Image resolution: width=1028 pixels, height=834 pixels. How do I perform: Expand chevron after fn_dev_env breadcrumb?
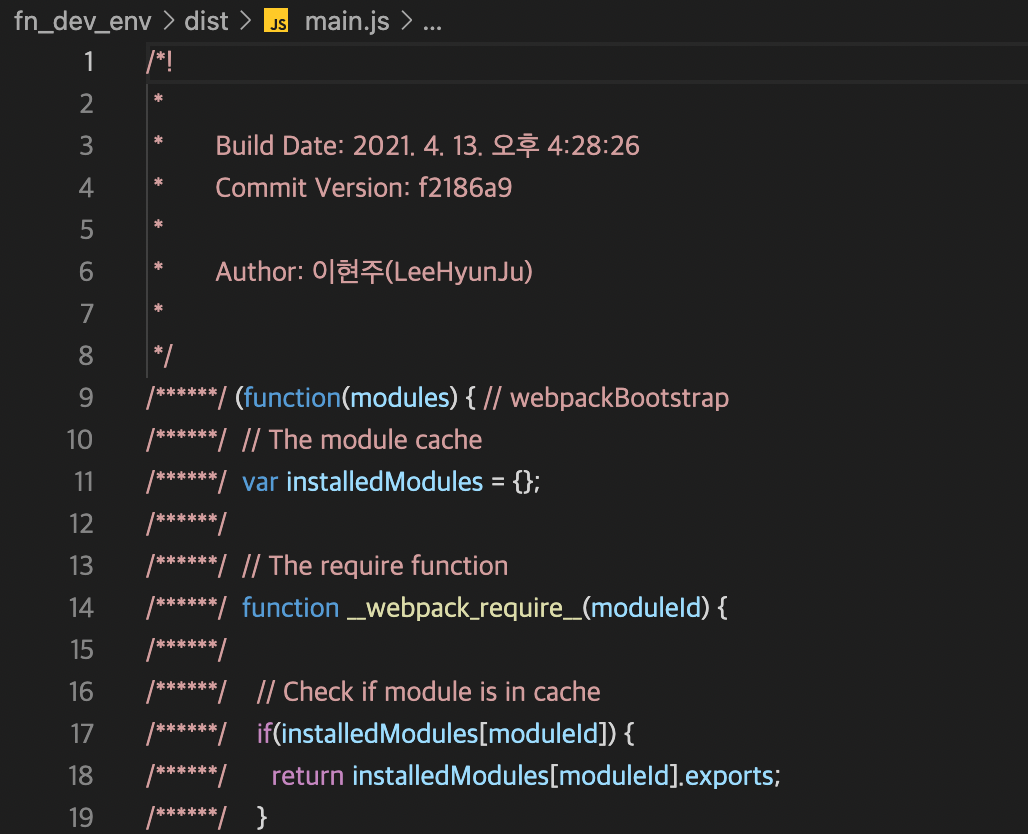coord(168,22)
